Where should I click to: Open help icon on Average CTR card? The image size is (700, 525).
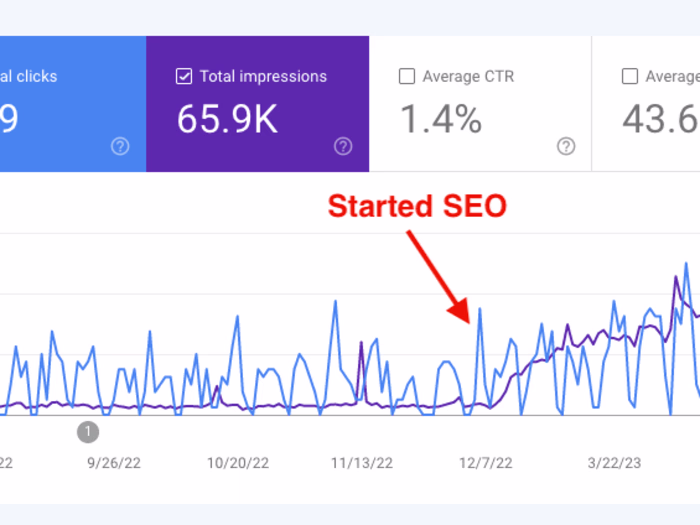[x=566, y=147]
